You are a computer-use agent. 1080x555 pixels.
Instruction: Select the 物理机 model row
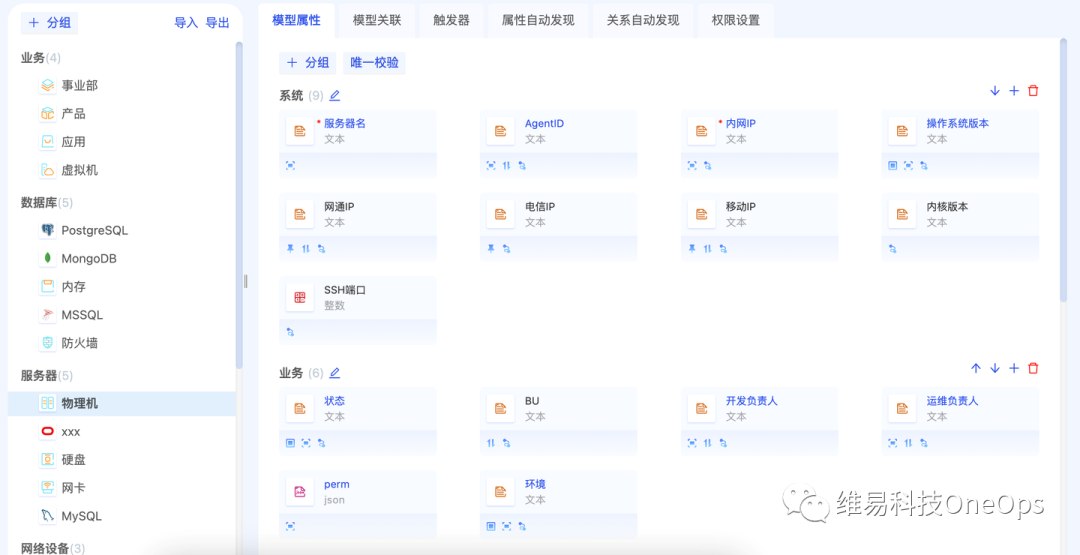point(122,404)
